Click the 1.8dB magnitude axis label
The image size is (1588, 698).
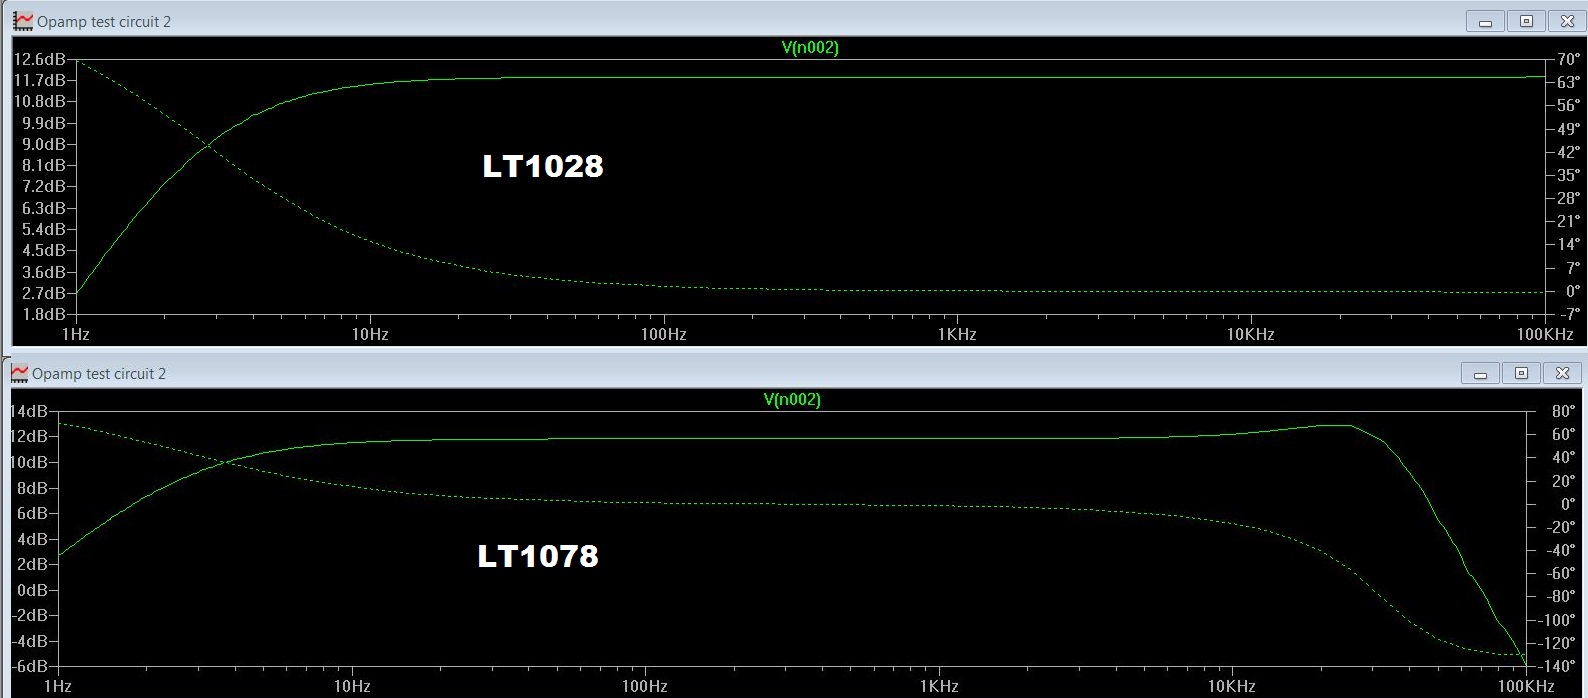[x=44, y=314]
